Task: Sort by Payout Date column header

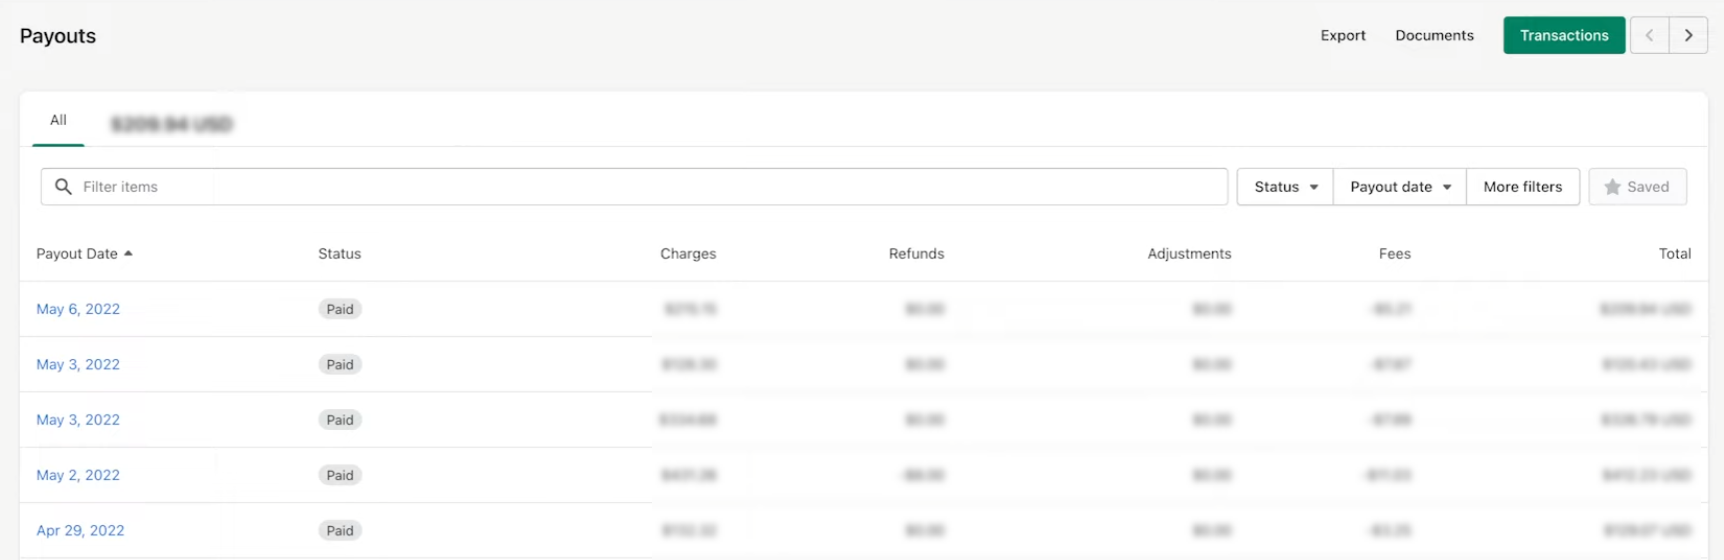Action: [77, 254]
